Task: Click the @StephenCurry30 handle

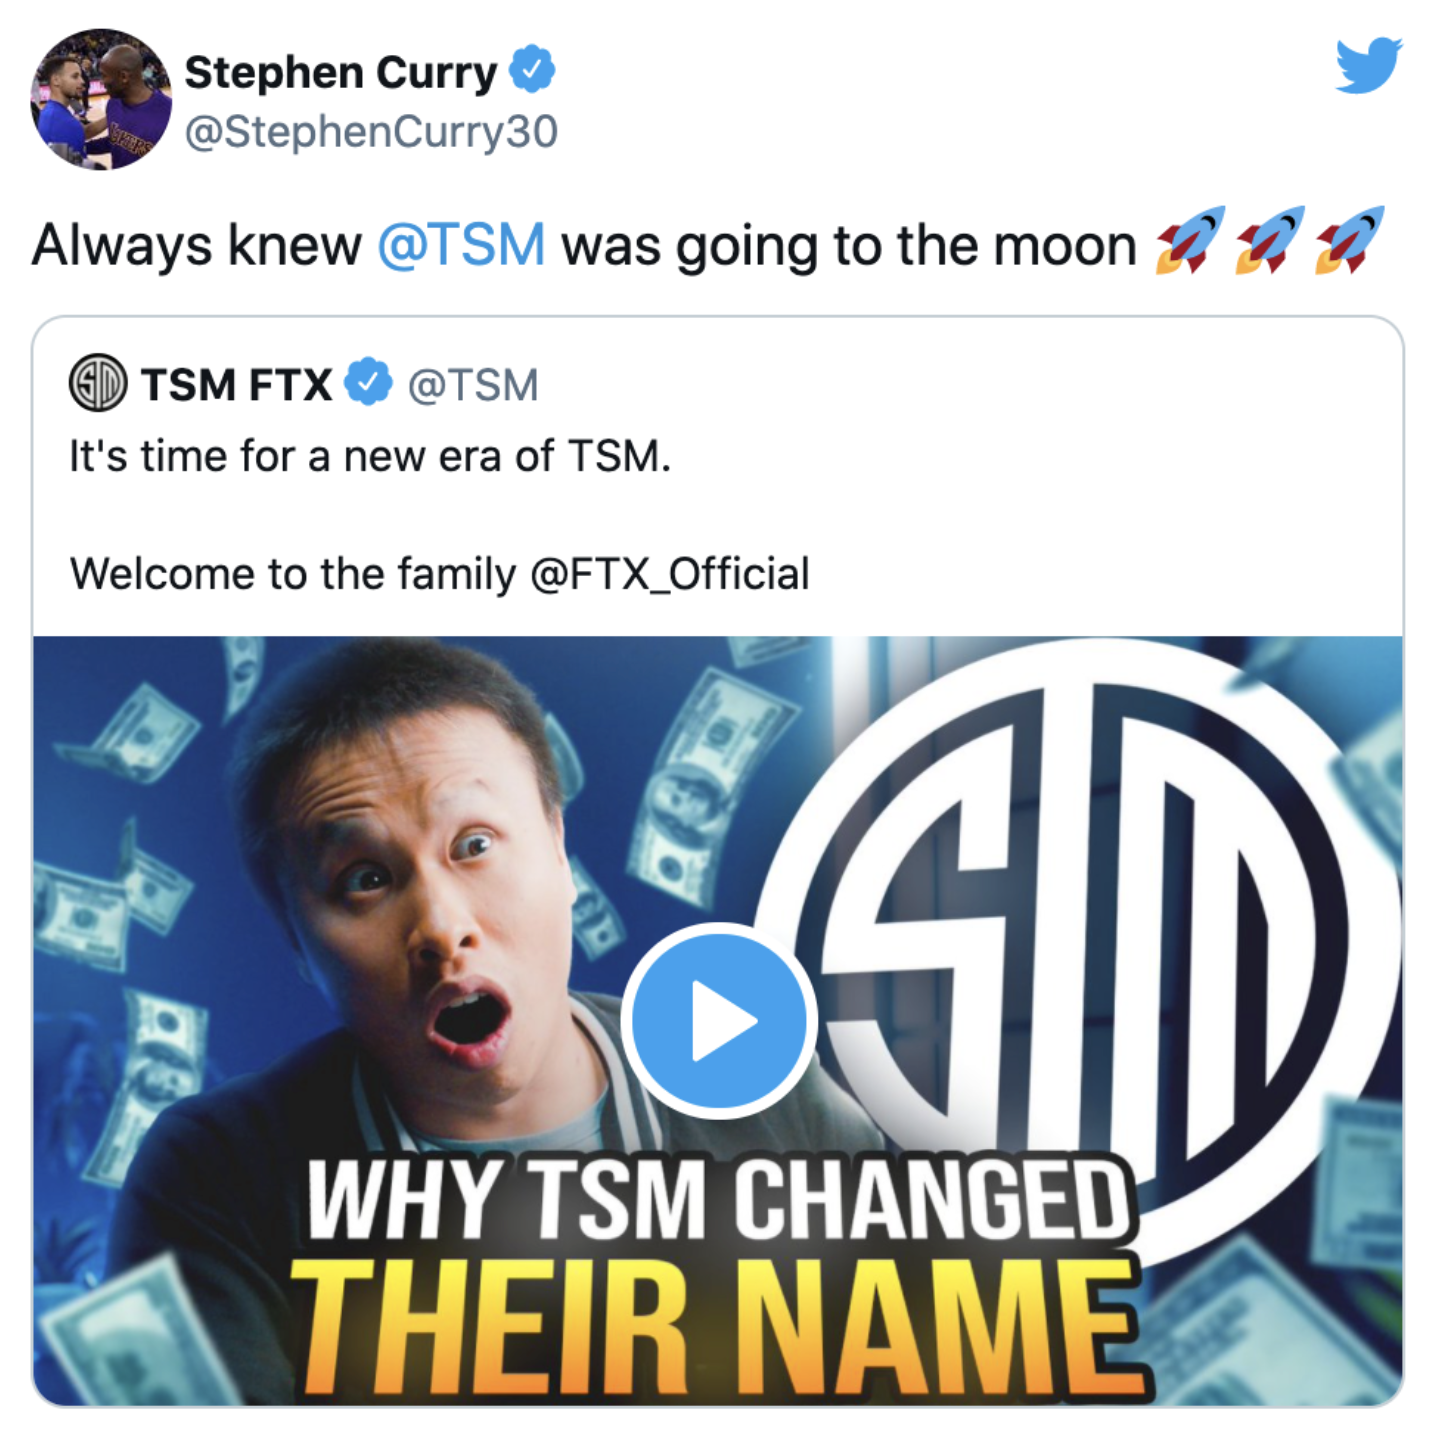Action: point(371,132)
